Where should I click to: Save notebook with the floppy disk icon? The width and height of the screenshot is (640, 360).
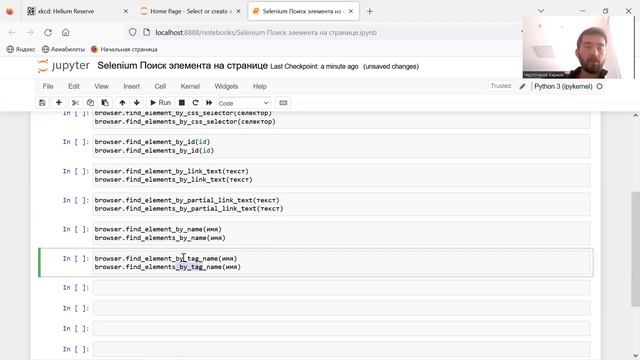pos(42,103)
